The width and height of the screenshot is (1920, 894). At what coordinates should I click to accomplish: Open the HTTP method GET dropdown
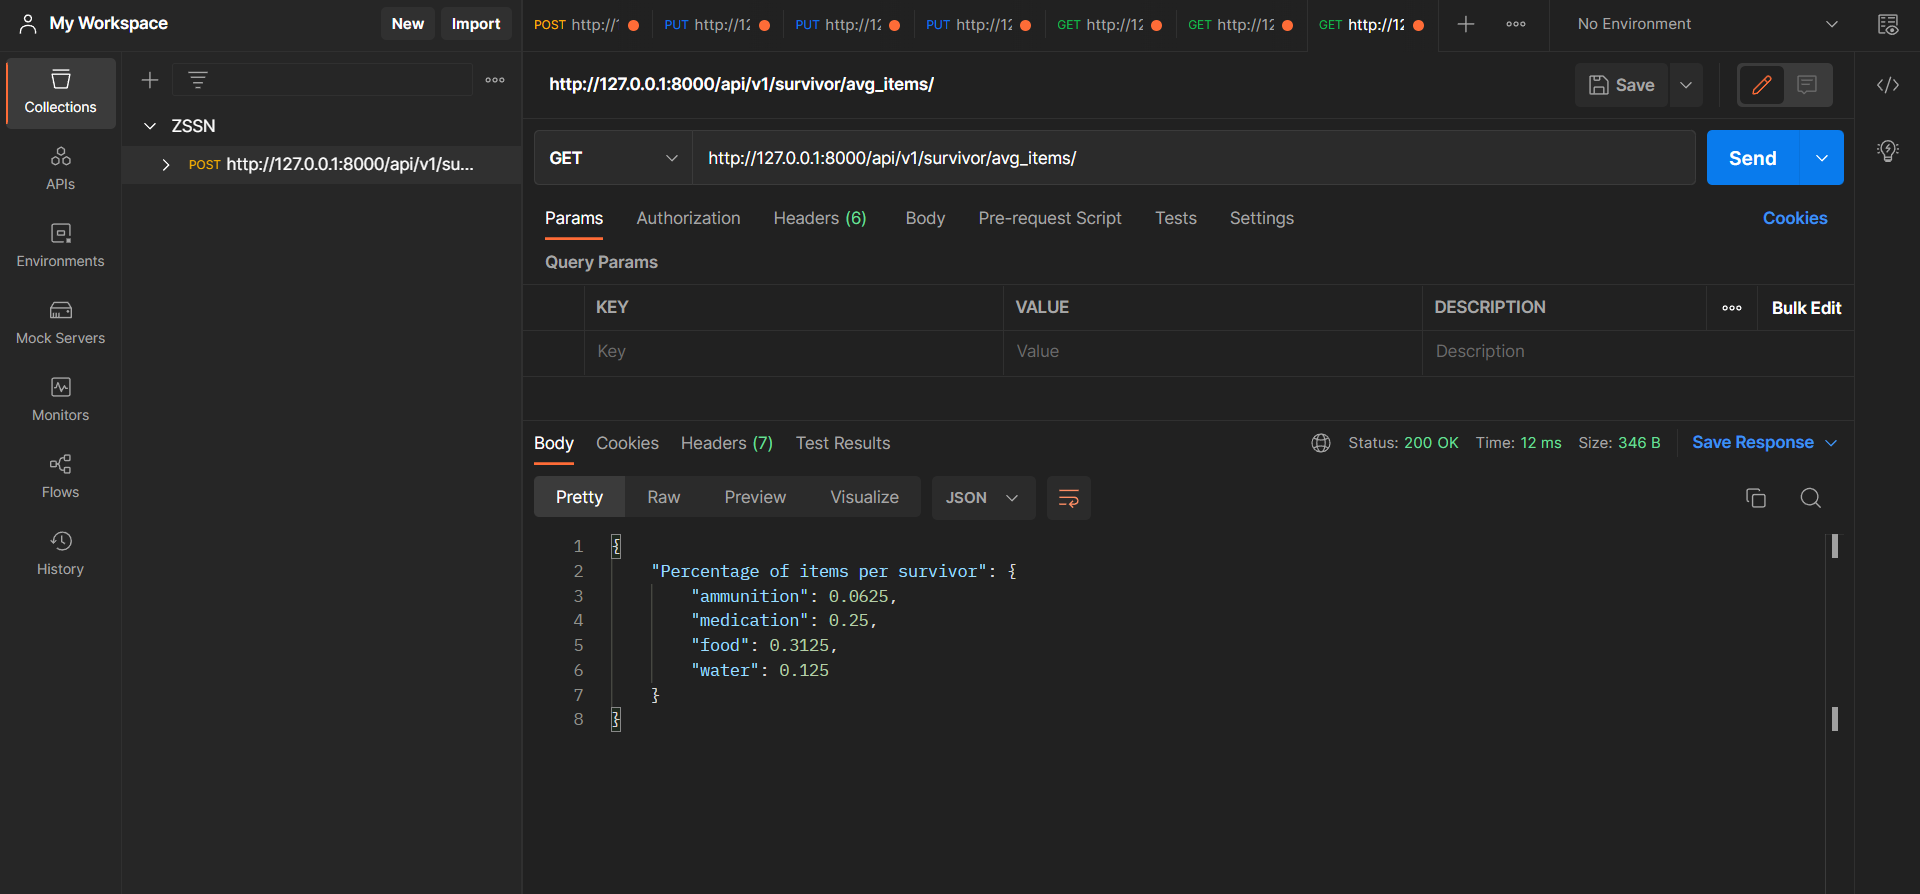(613, 158)
